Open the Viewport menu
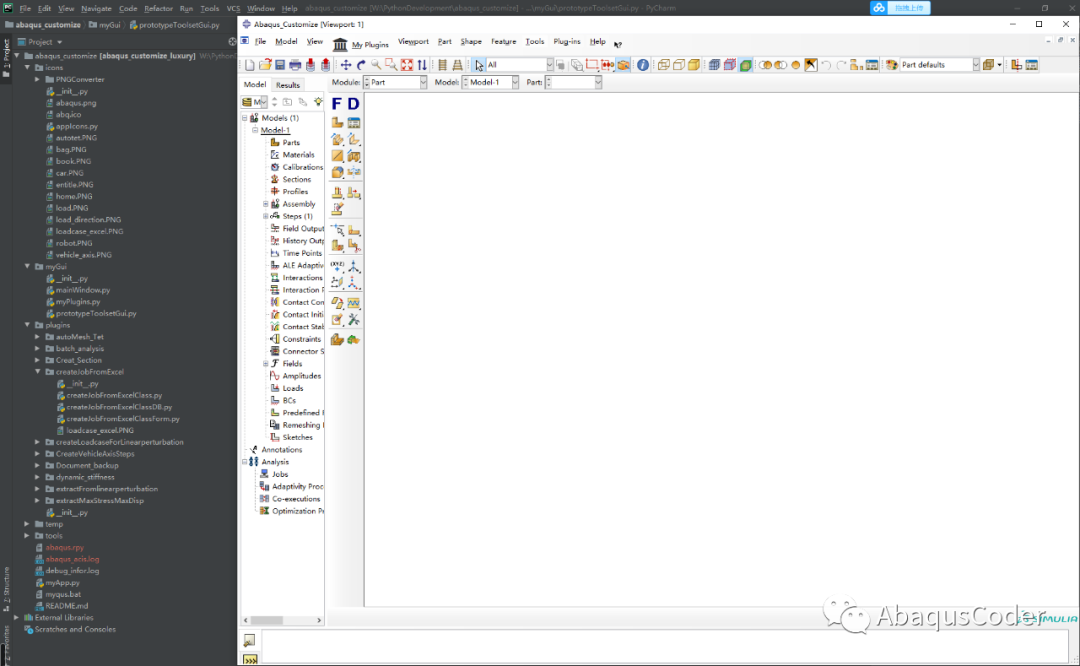This screenshot has width=1080, height=666. (x=413, y=42)
